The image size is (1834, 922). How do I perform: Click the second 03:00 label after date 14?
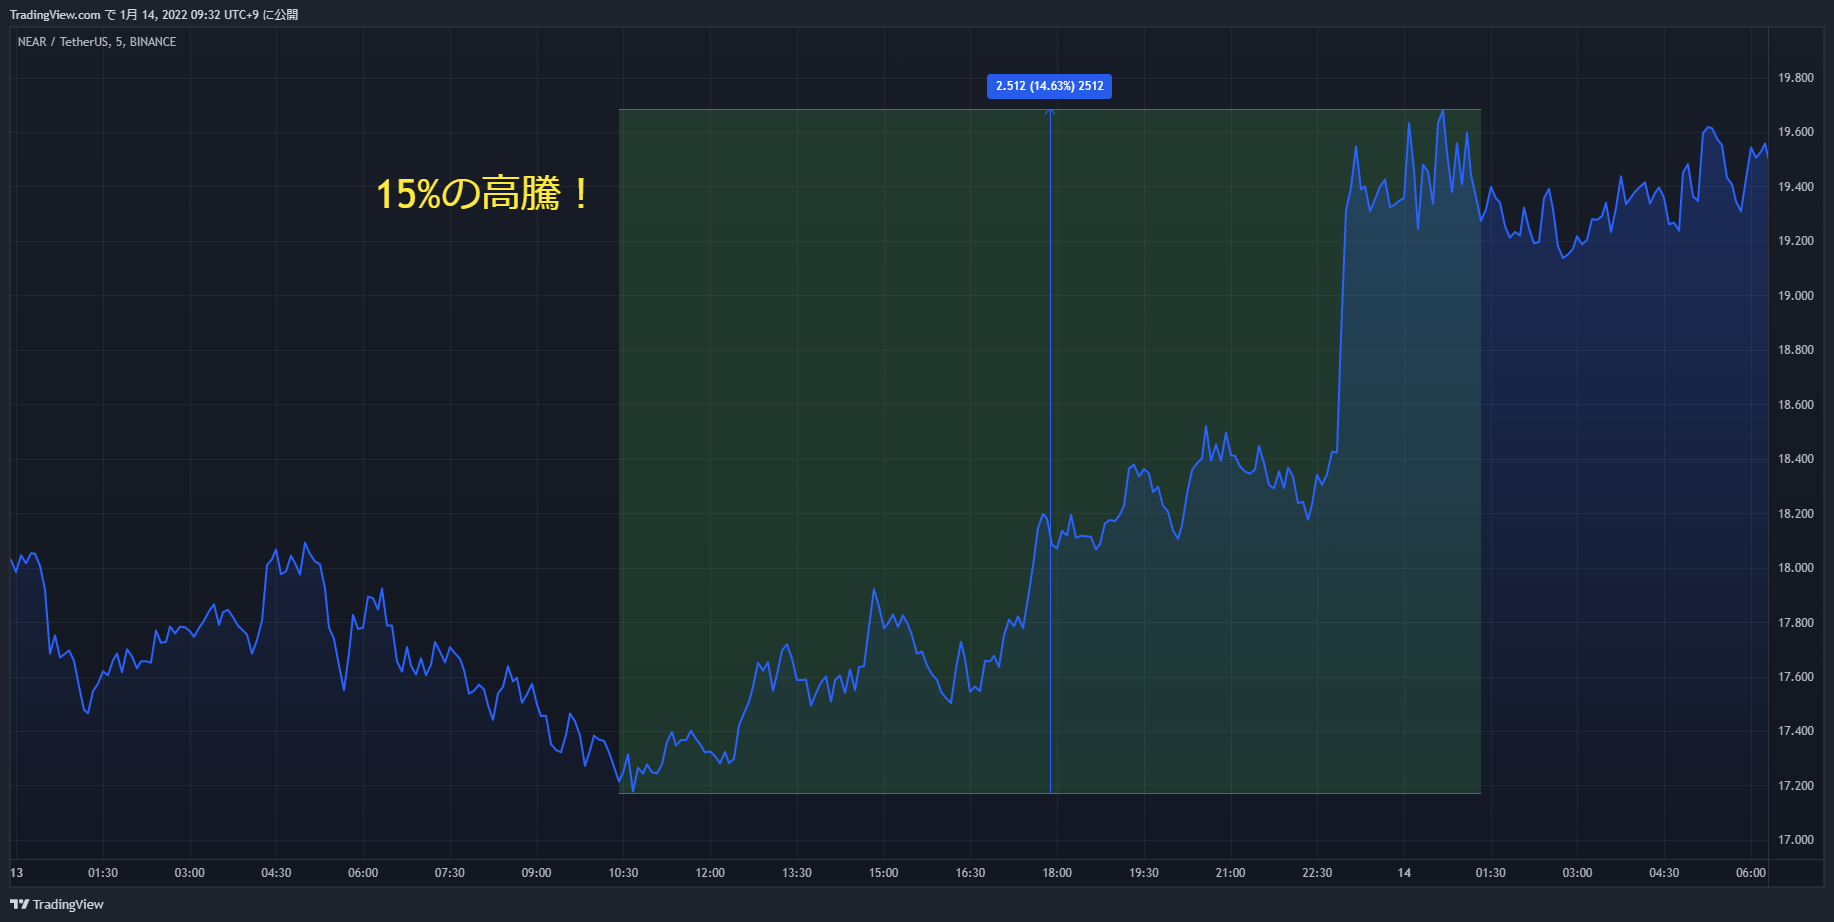coord(1578,873)
